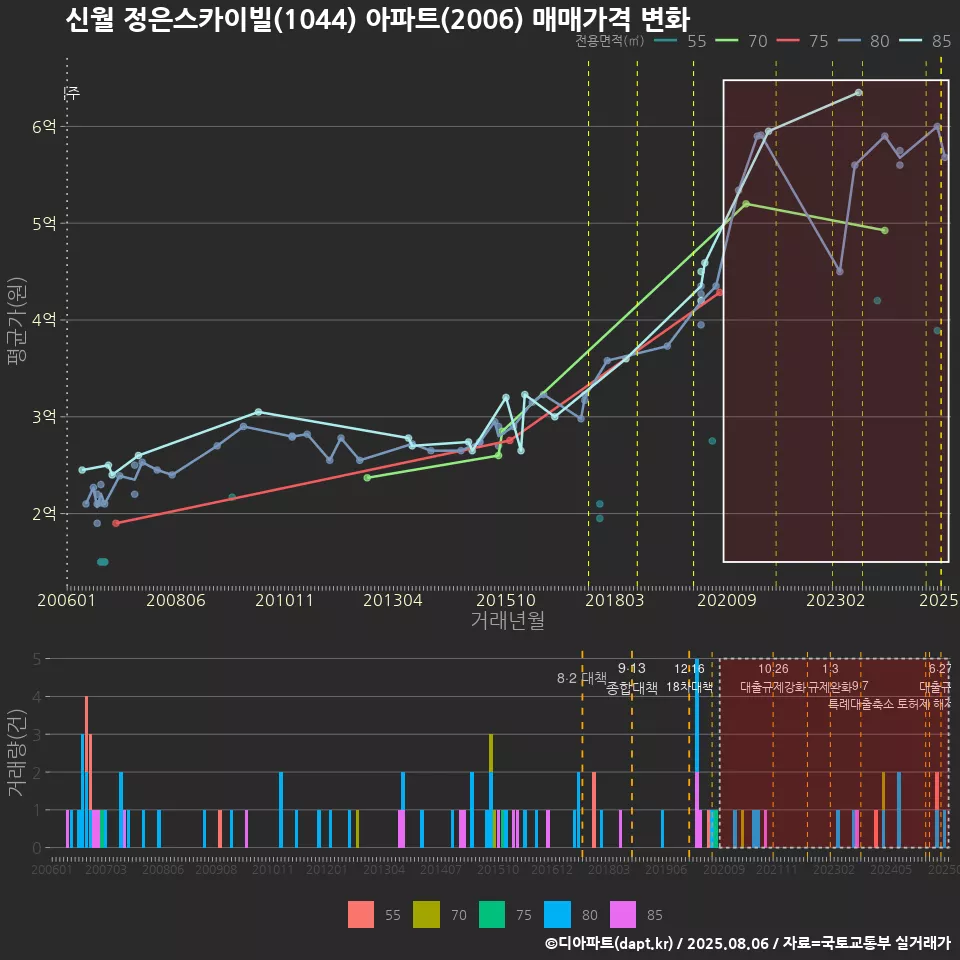Click 201510 on the price chart x-axis
The width and height of the screenshot is (960, 960).
pyautogui.click(x=506, y=600)
